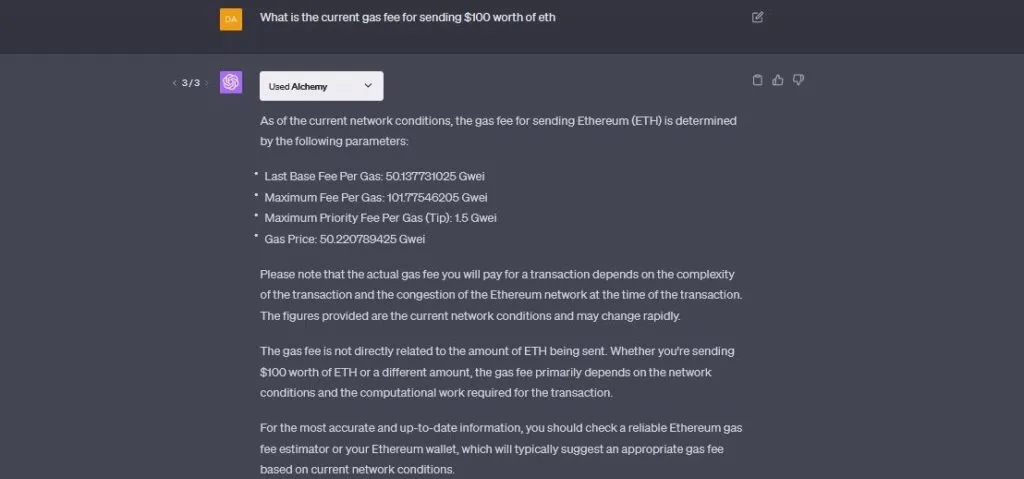Click the edit message pencil icon

point(757,17)
